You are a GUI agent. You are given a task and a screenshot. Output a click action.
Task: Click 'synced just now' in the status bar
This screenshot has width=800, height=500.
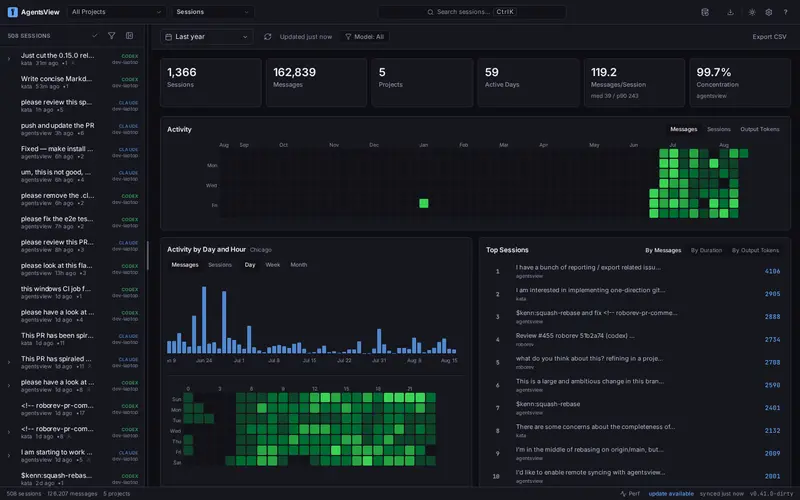(721, 493)
